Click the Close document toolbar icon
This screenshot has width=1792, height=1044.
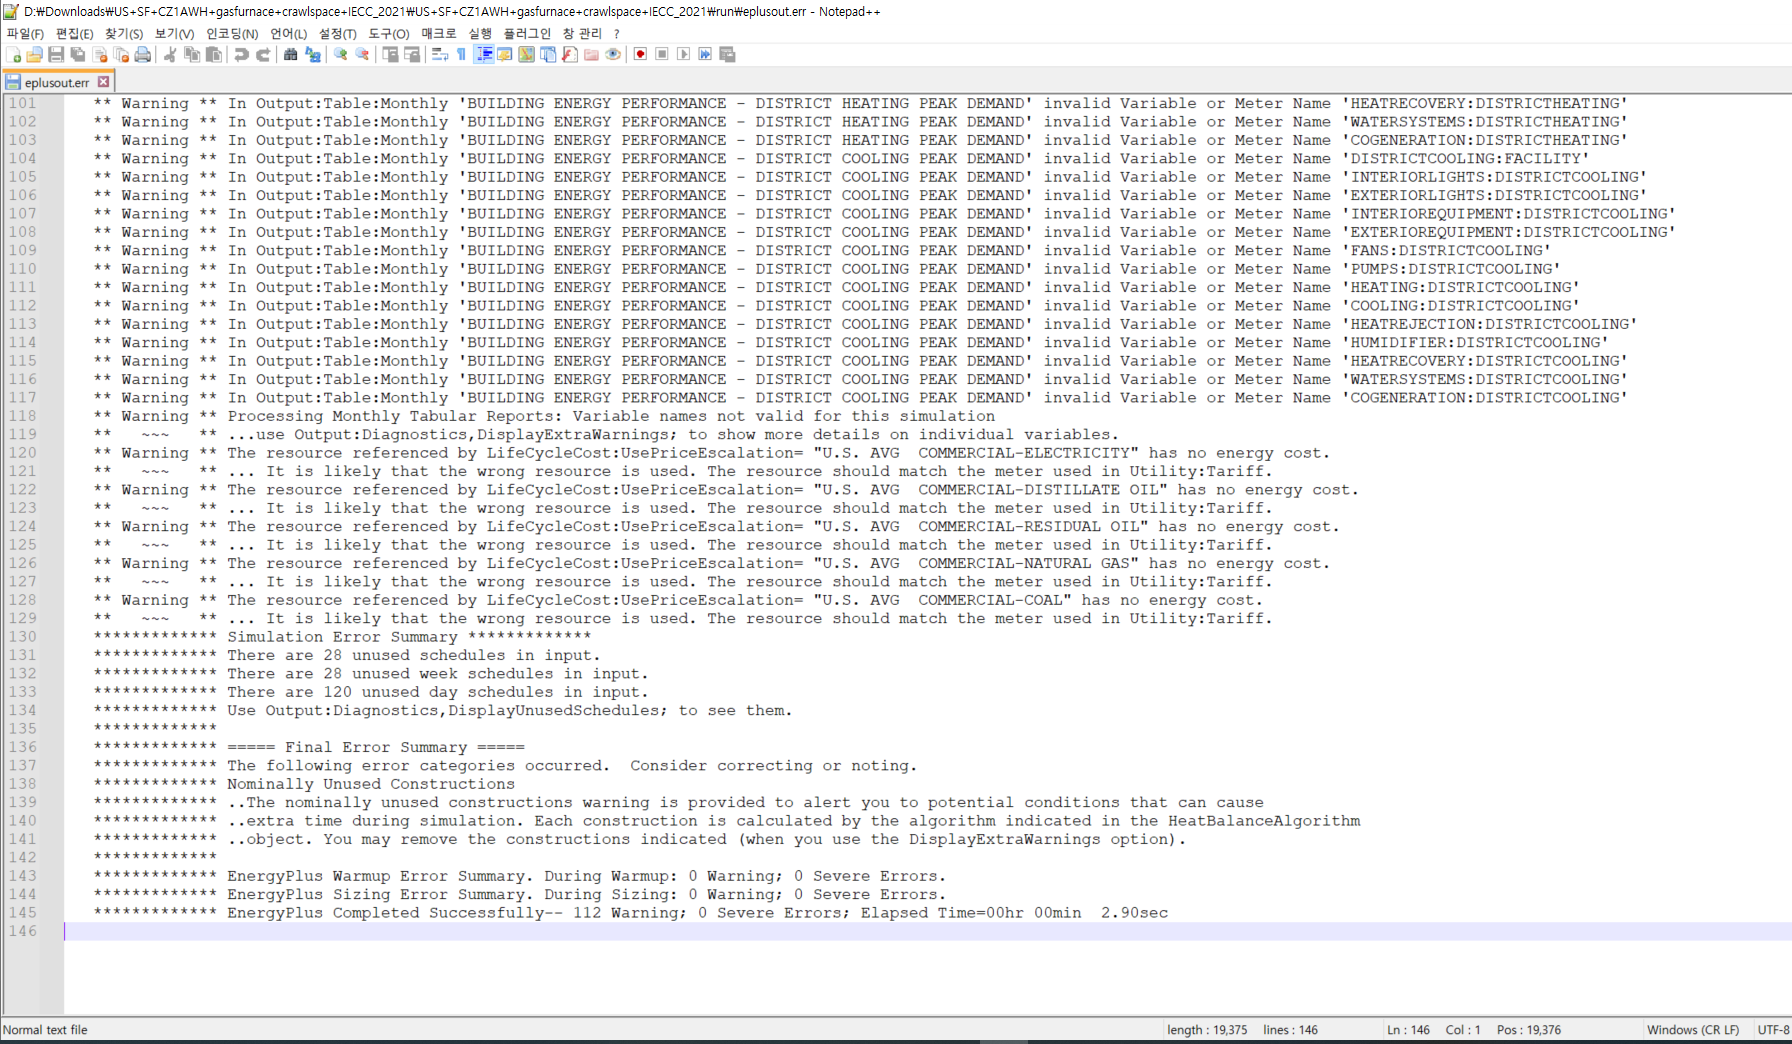click(100, 54)
